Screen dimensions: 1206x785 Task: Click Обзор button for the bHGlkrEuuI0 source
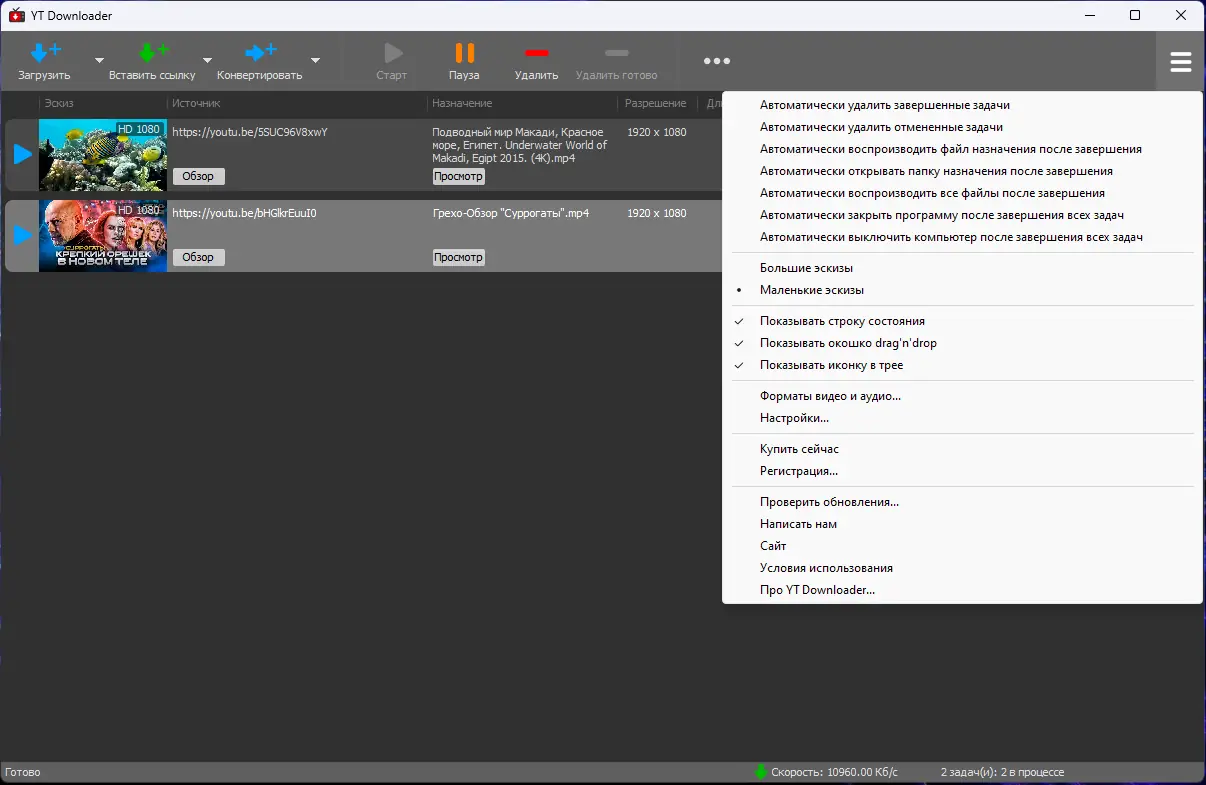199,257
